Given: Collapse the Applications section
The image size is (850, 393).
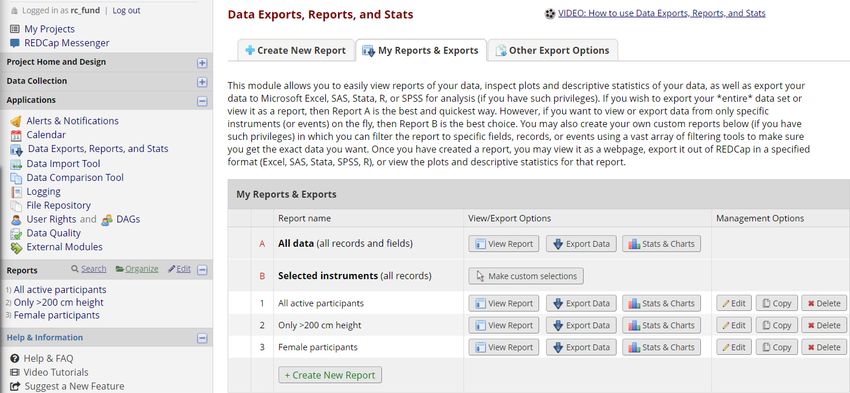Looking at the screenshot, I should point(202,101).
